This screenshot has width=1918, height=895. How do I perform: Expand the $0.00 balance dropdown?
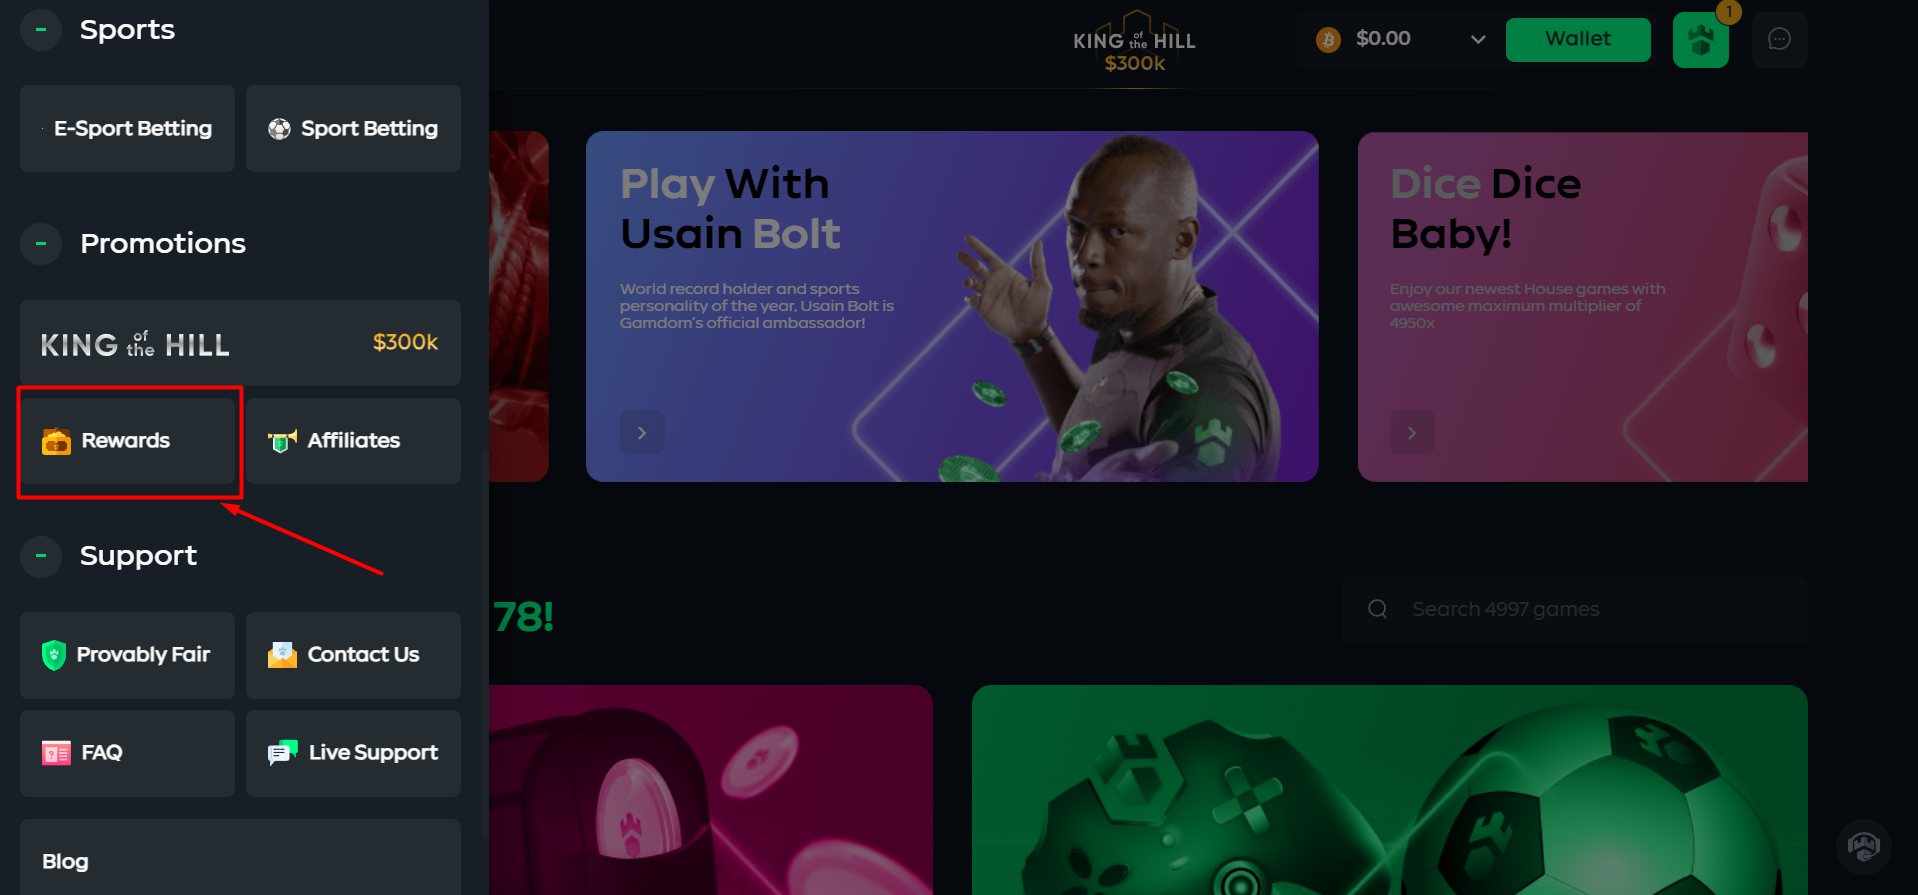click(x=1478, y=40)
